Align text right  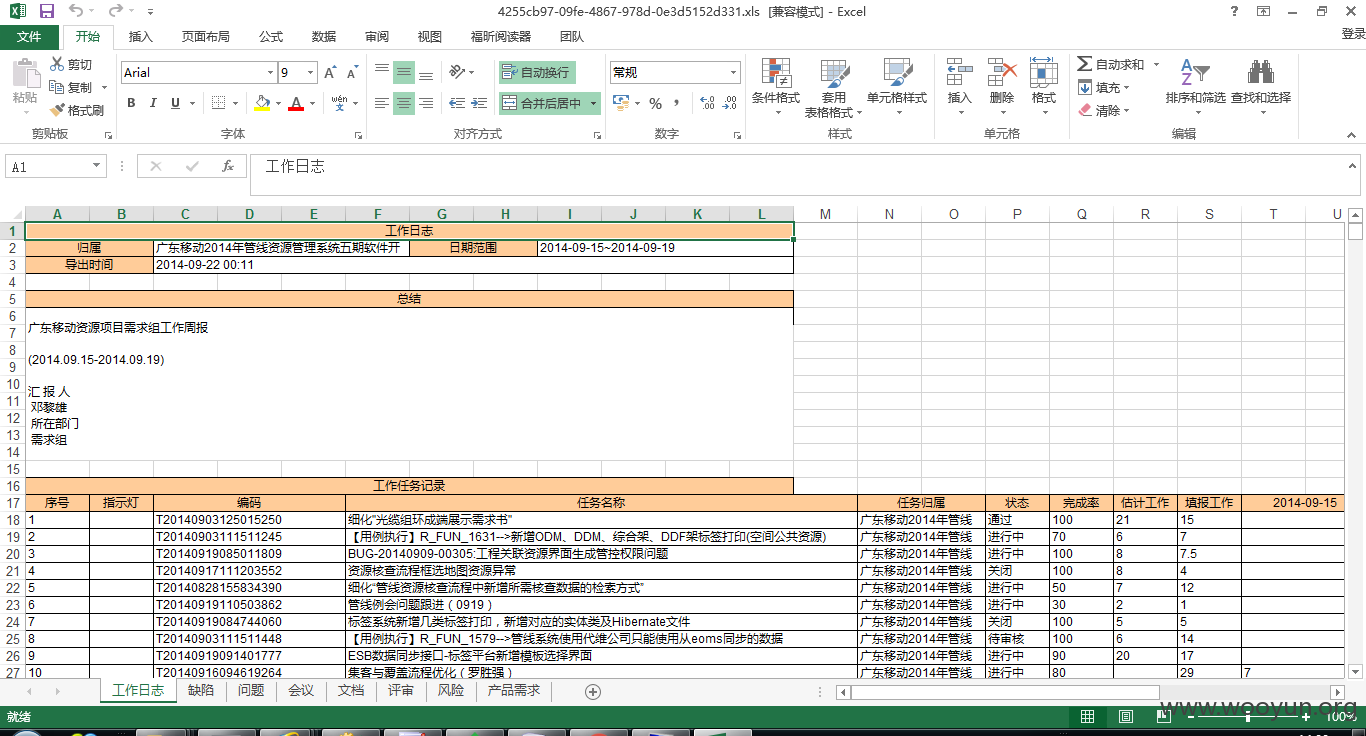(x=426, y=103)
